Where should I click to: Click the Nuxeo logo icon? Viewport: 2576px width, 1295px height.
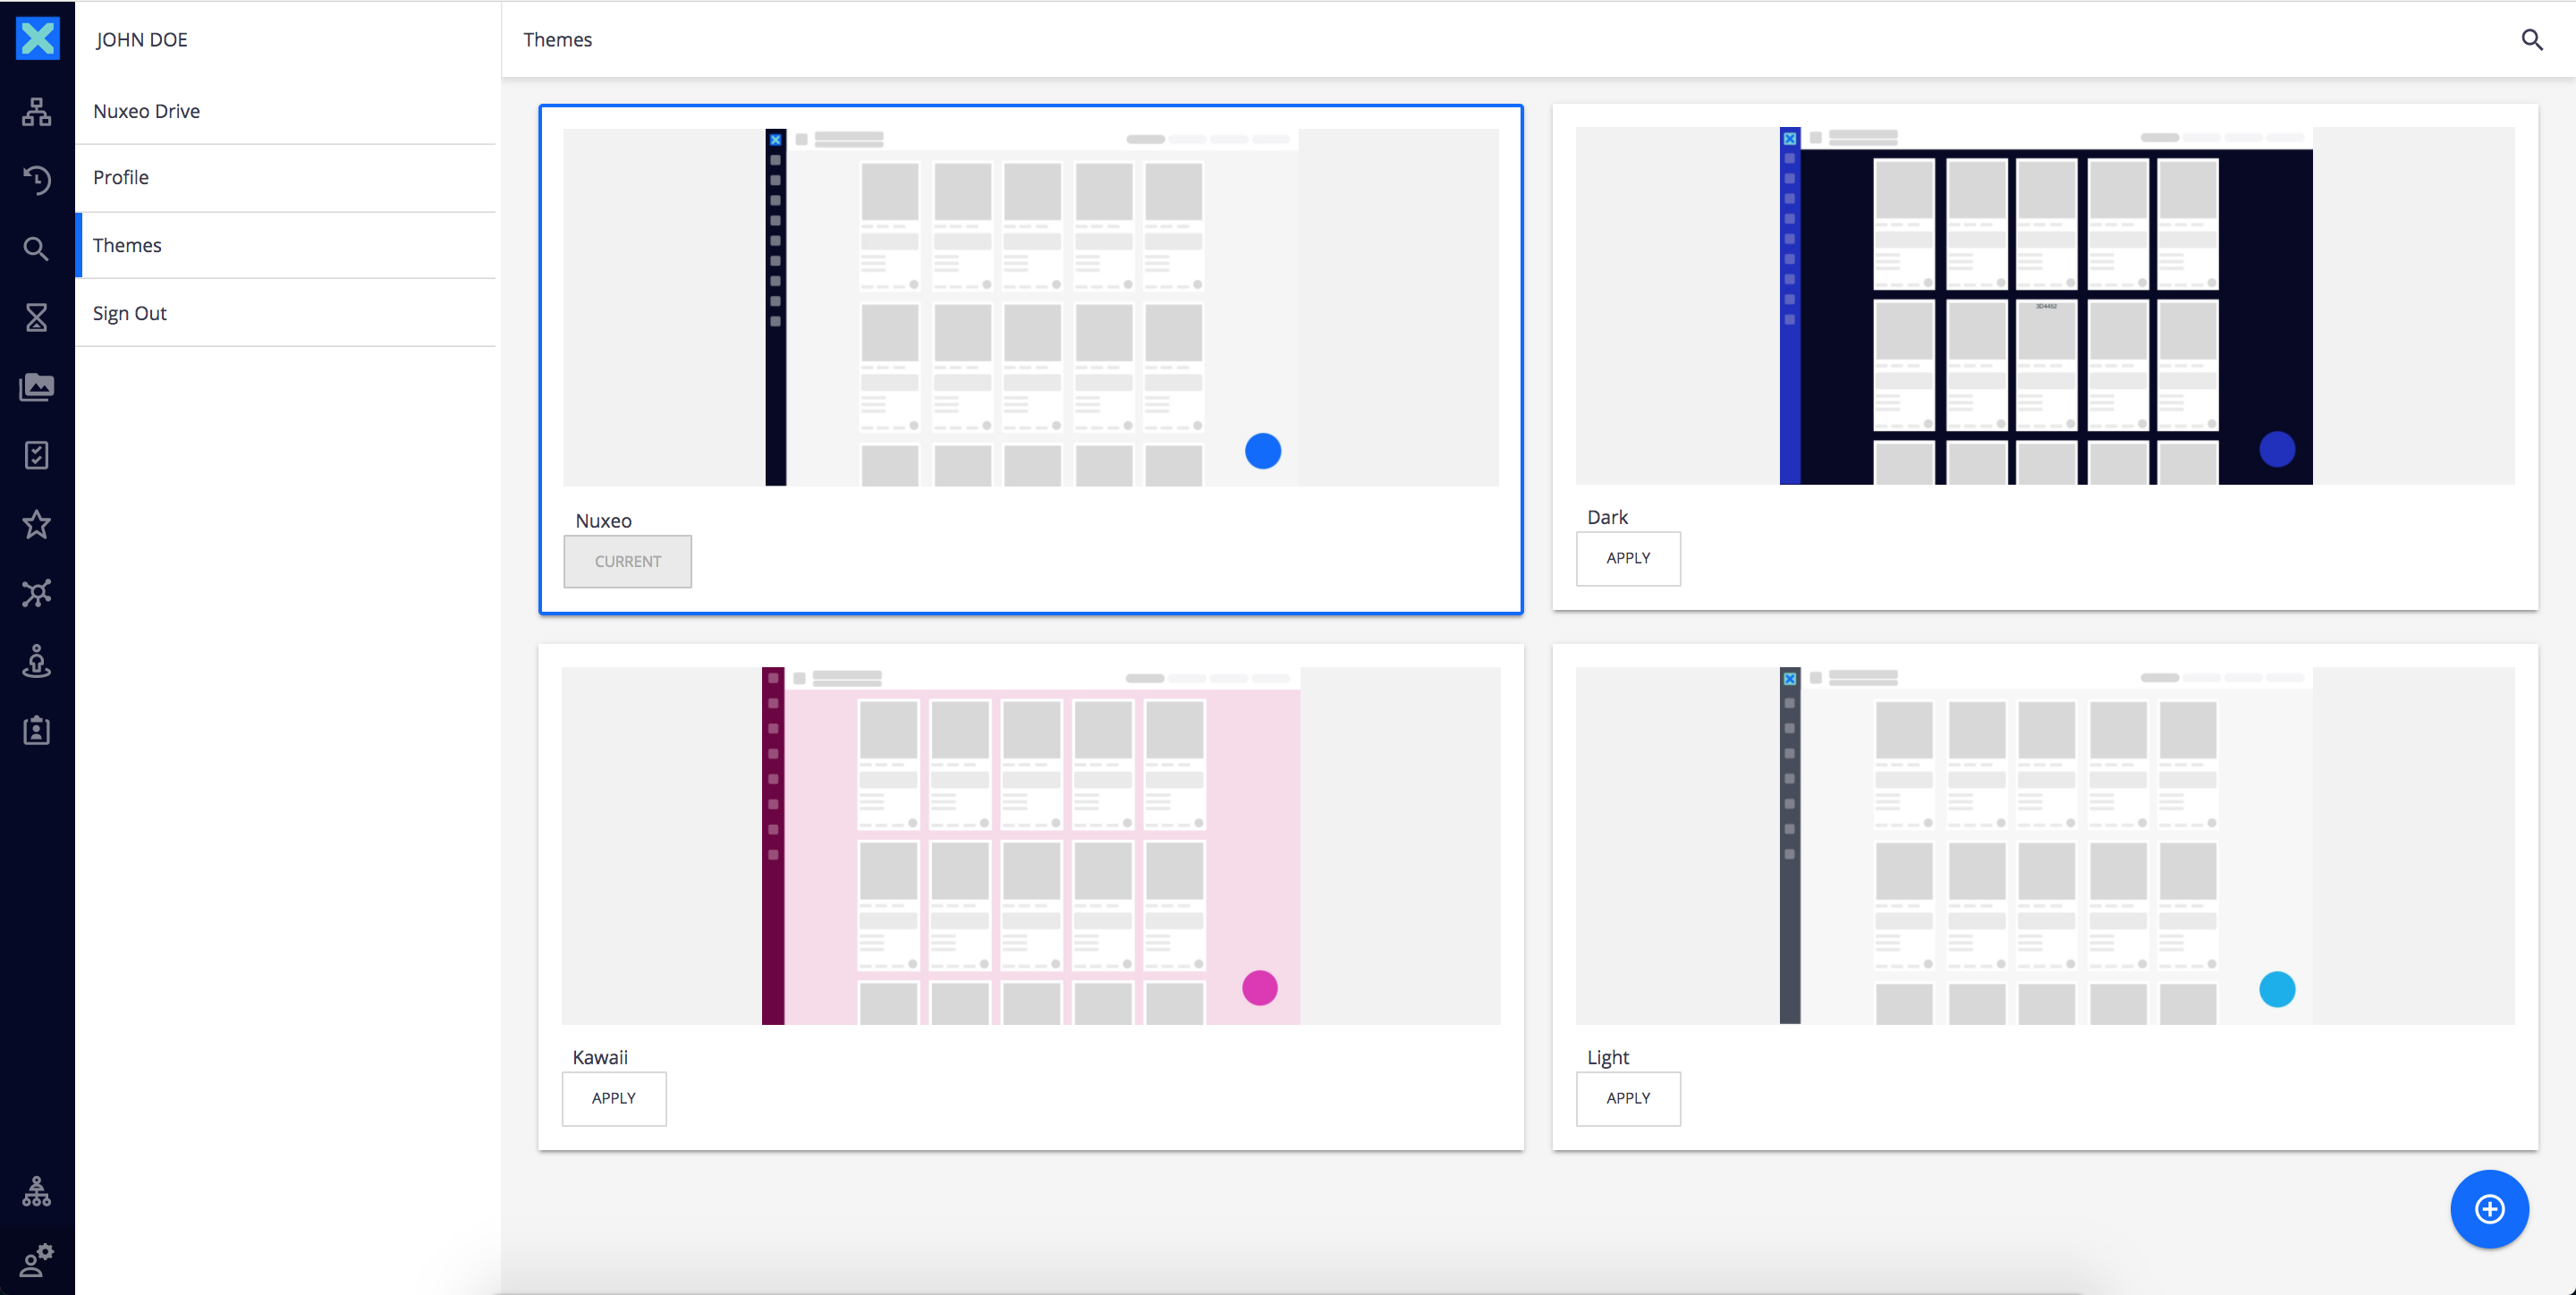[x=37, y=39]
